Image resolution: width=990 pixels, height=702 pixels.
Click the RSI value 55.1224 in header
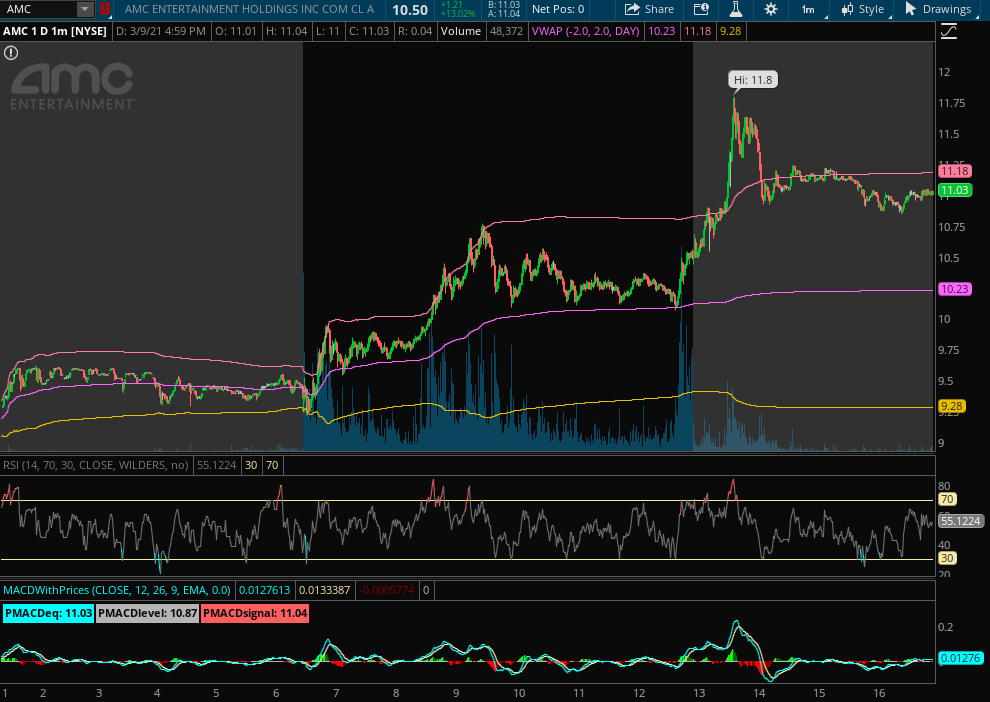click(217, 465)
